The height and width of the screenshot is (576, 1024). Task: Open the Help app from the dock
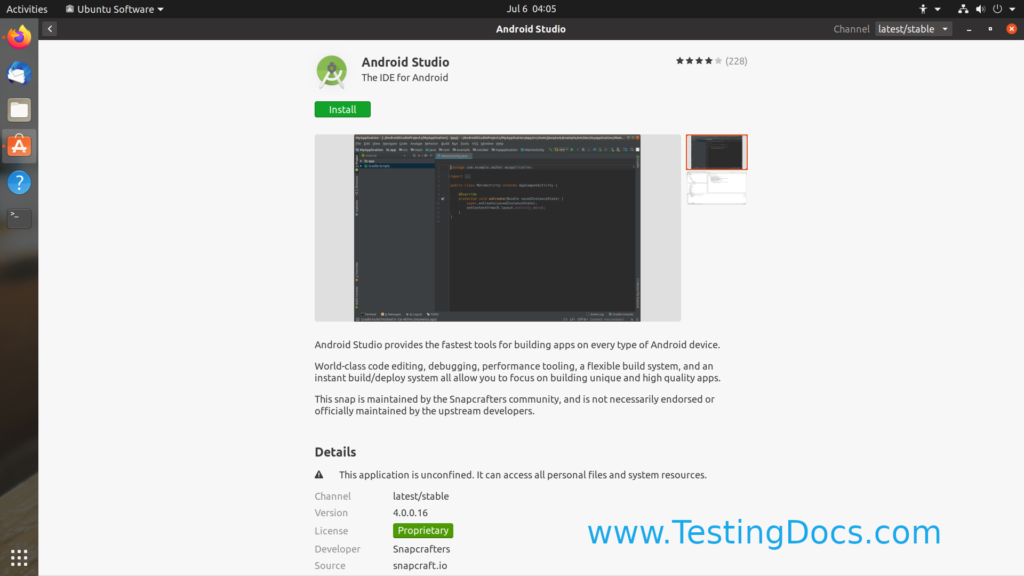[x=18, y=182]
